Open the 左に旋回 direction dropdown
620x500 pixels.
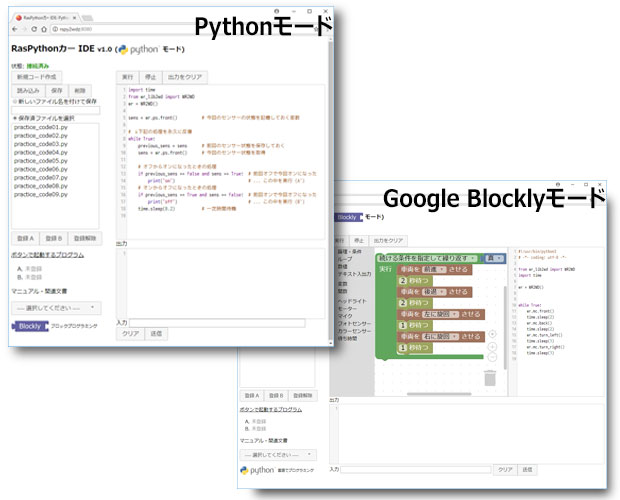[x=440, y=314]
